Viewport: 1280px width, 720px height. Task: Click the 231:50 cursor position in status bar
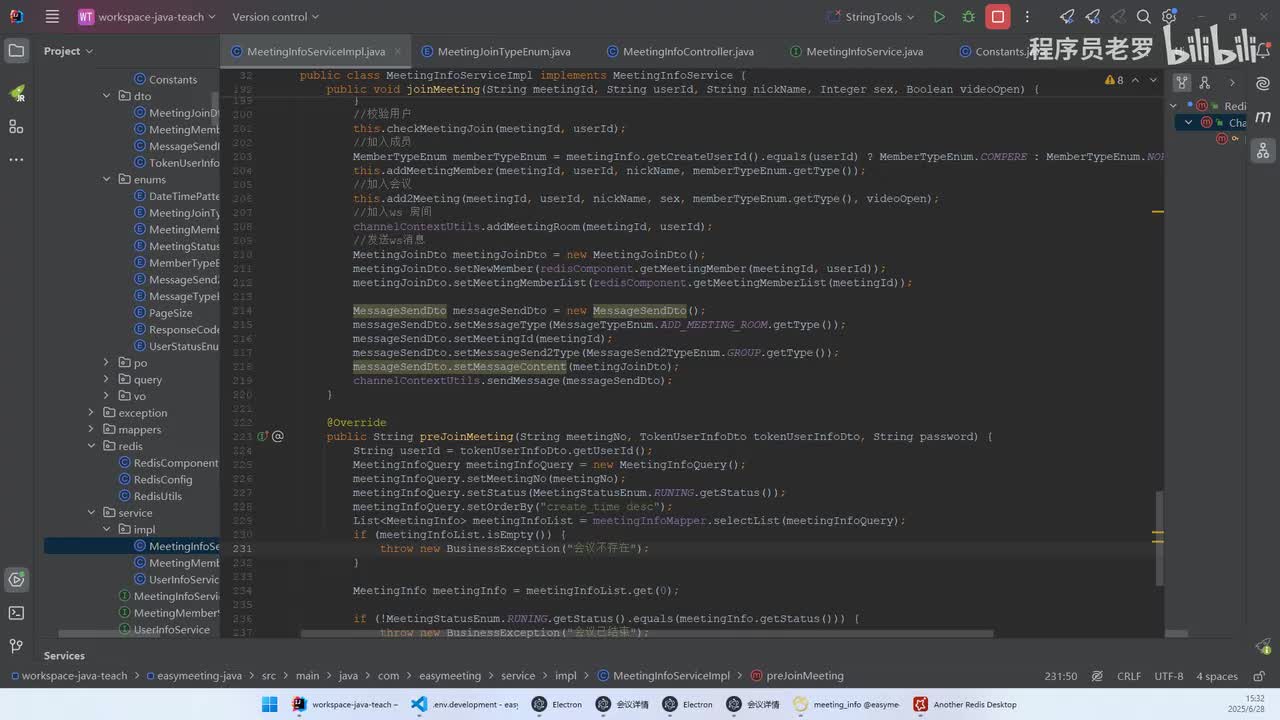pyautogui.click(x=1061, y=676)
